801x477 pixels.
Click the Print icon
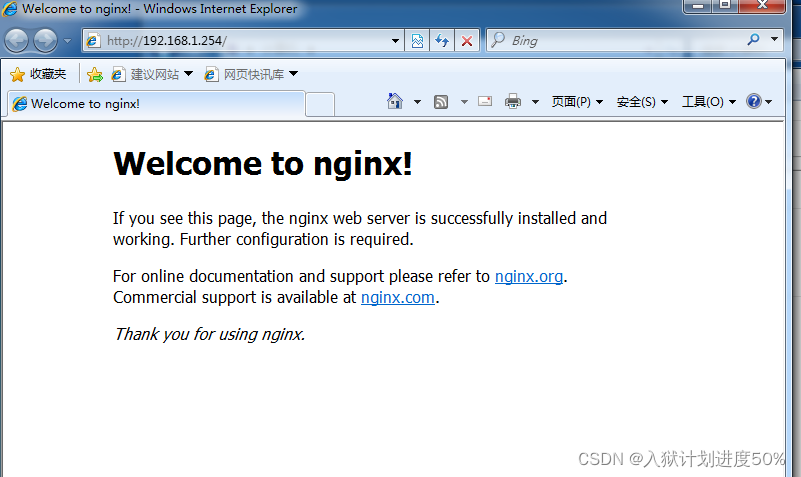pos(513,101)
